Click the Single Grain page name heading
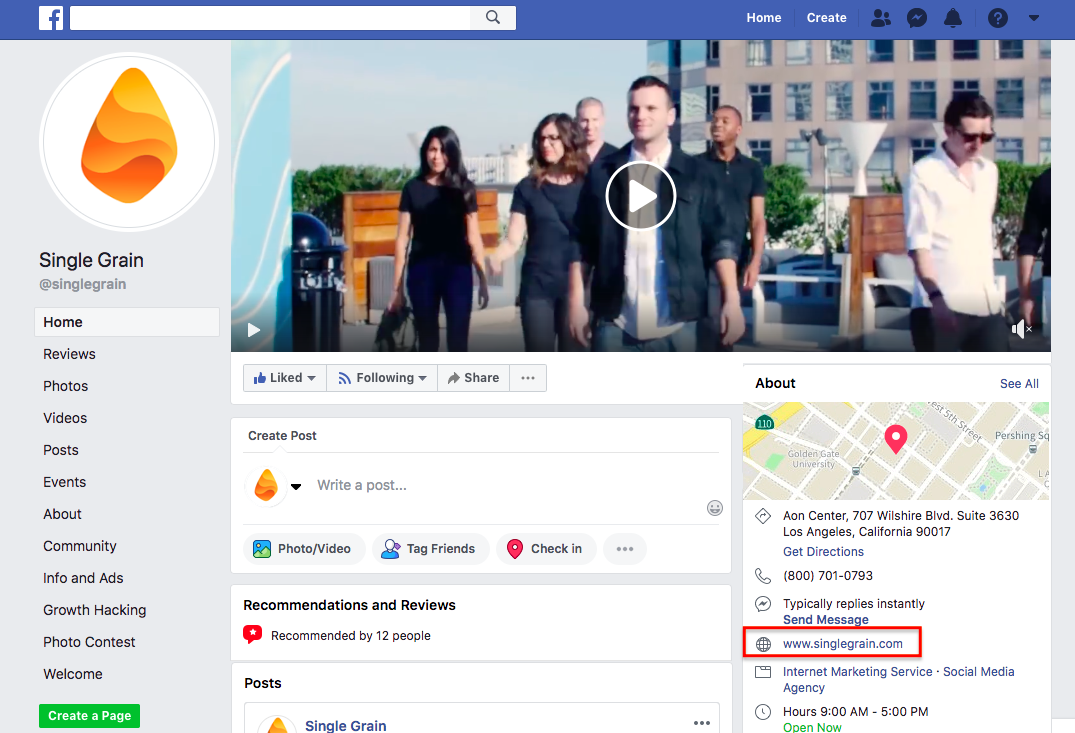The height and width of the screenshot is (733, 1075). [x=91, y=260]
